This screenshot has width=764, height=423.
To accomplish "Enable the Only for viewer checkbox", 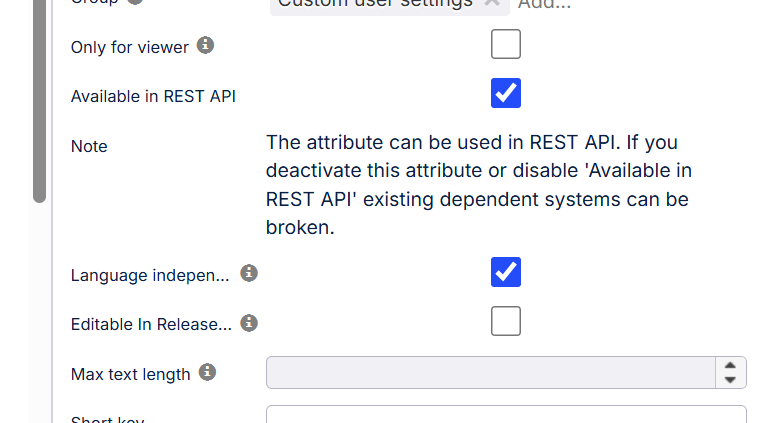I will [506, 45].
